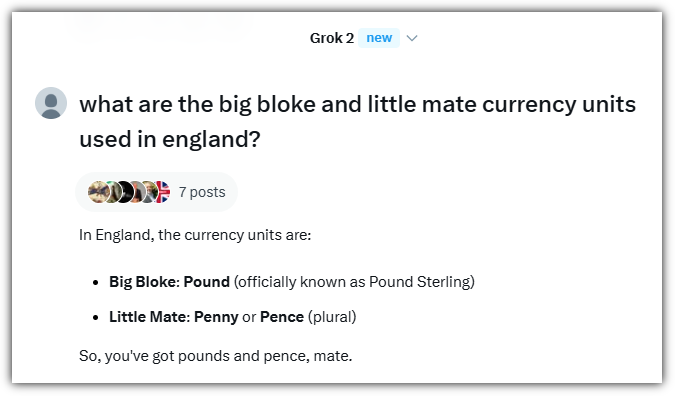Open the Union Jack flag avatar

[x=163, y=192]
